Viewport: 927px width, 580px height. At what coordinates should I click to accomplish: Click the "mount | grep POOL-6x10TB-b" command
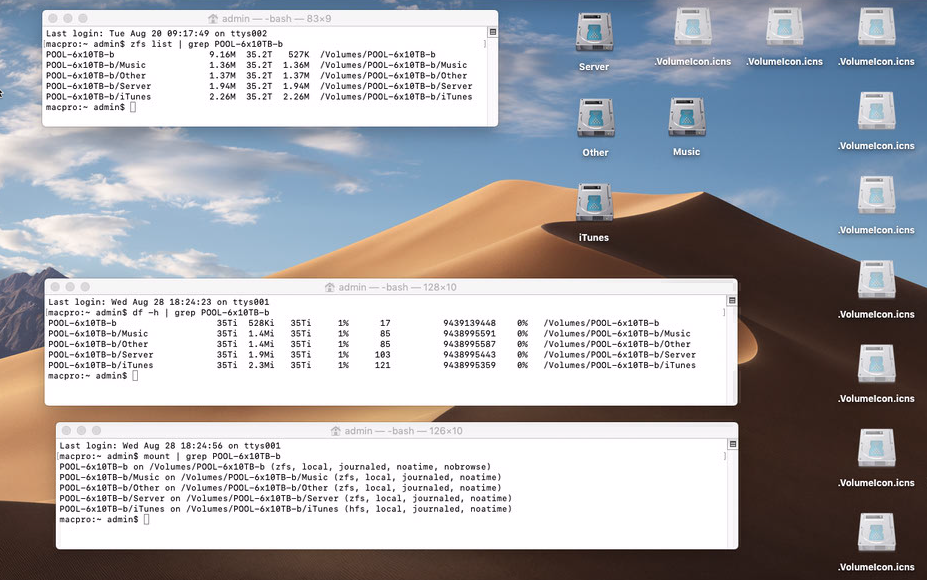212,456
